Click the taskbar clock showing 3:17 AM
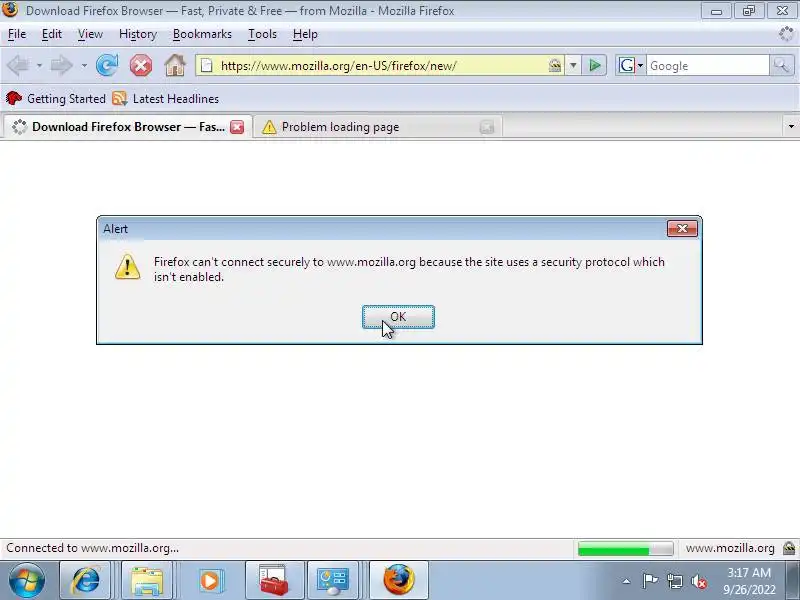This screenshot has width=800, height=600. coord(749,581)
